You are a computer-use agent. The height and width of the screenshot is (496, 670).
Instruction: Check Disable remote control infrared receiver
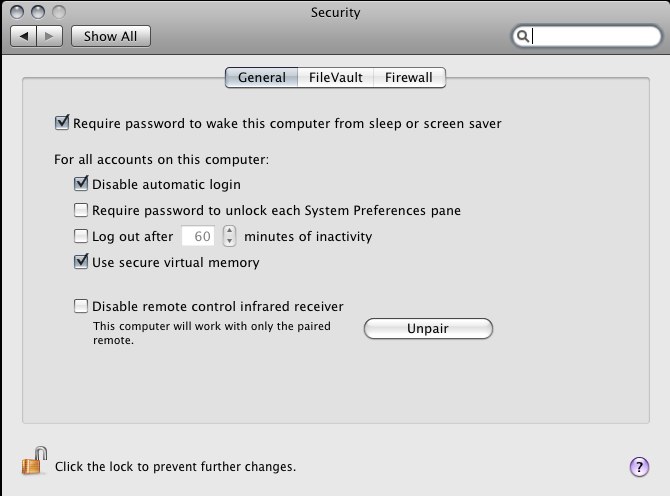tap(81, 306)
